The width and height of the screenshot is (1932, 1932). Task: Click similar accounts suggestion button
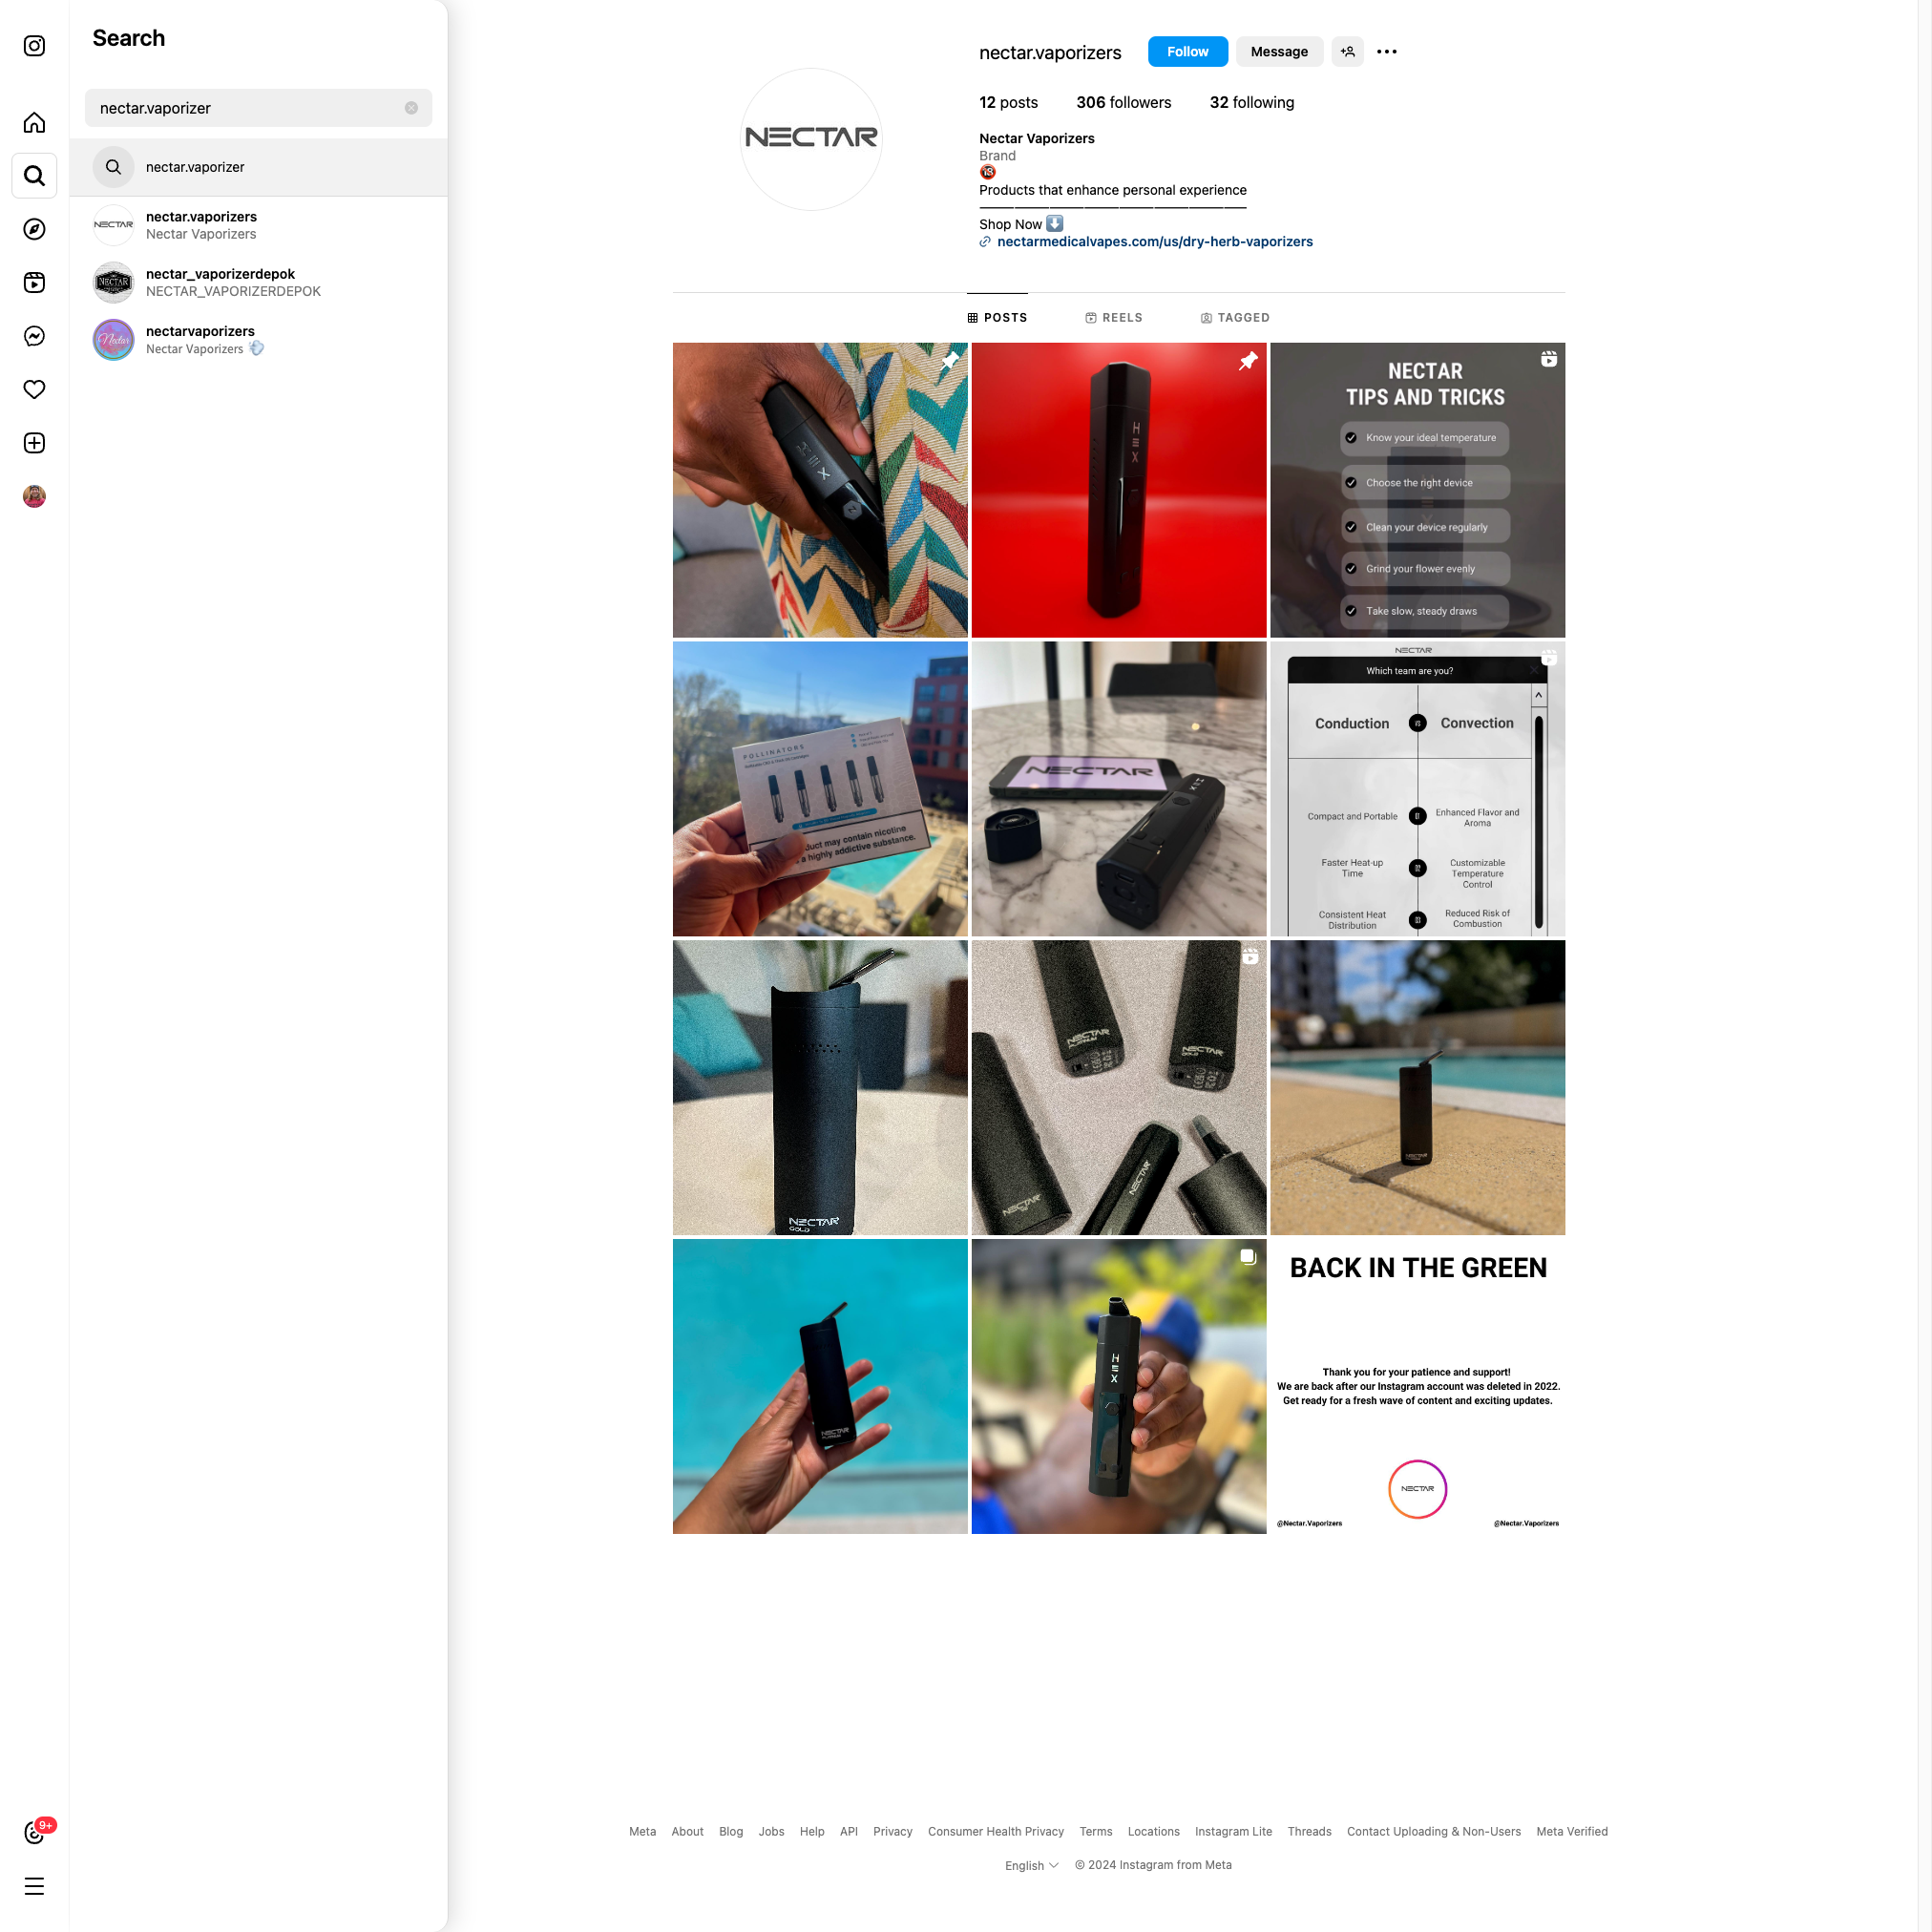[1347, 52]
